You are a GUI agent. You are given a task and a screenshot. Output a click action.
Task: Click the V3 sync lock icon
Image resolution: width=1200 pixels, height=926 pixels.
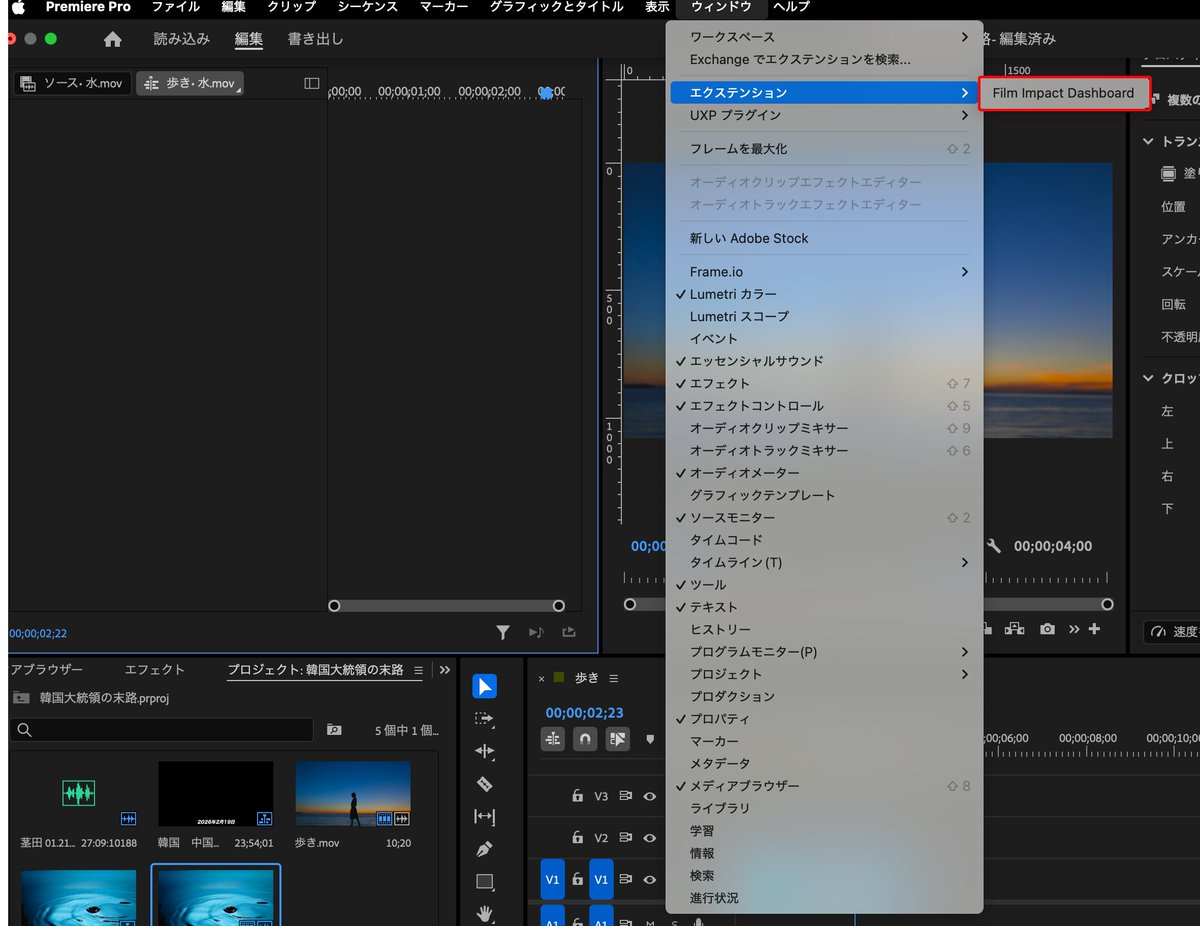[x=625, y=796]
